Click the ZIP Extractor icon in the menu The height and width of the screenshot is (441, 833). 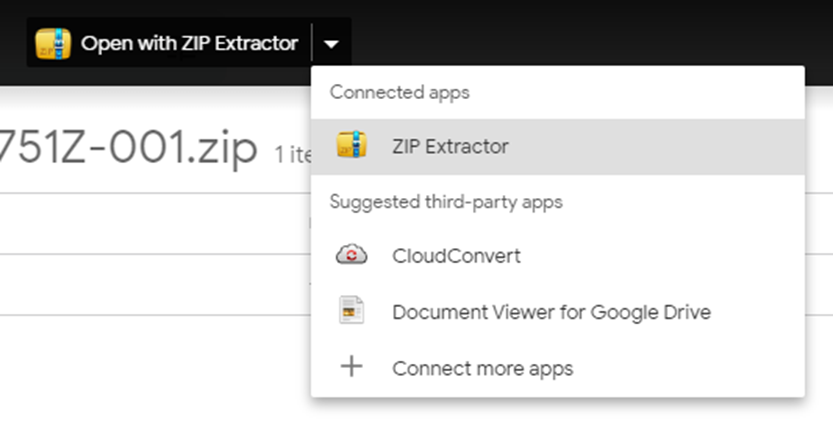[x=352, y=145]
